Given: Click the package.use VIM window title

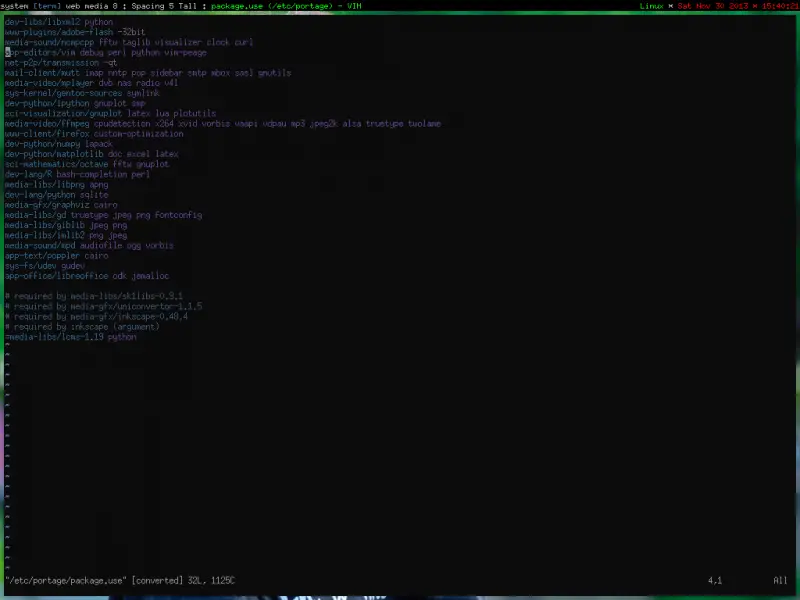Looking at the screenshot, I should coord(286,6).
